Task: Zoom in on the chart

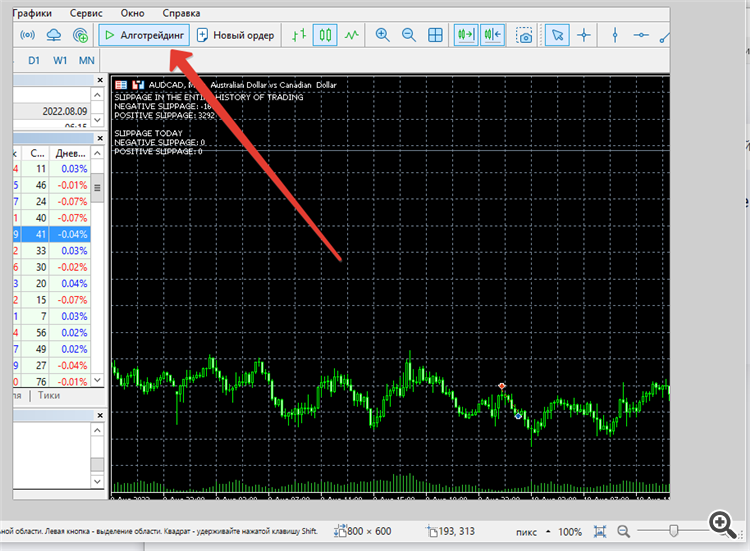Action: point(382,35)
